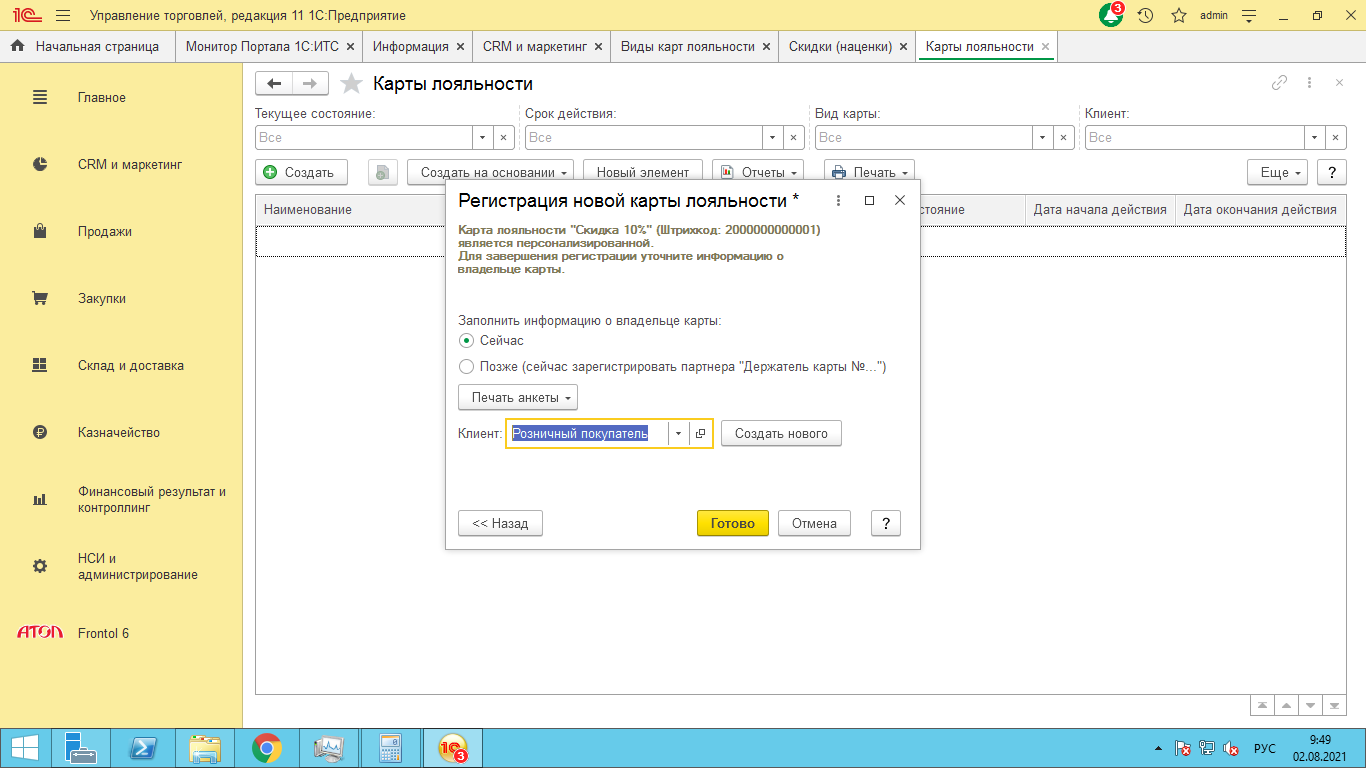Viewport: 1366px width, 768px height.
Task: Click the copy icon next to Создать
Action: click(383, 172)
